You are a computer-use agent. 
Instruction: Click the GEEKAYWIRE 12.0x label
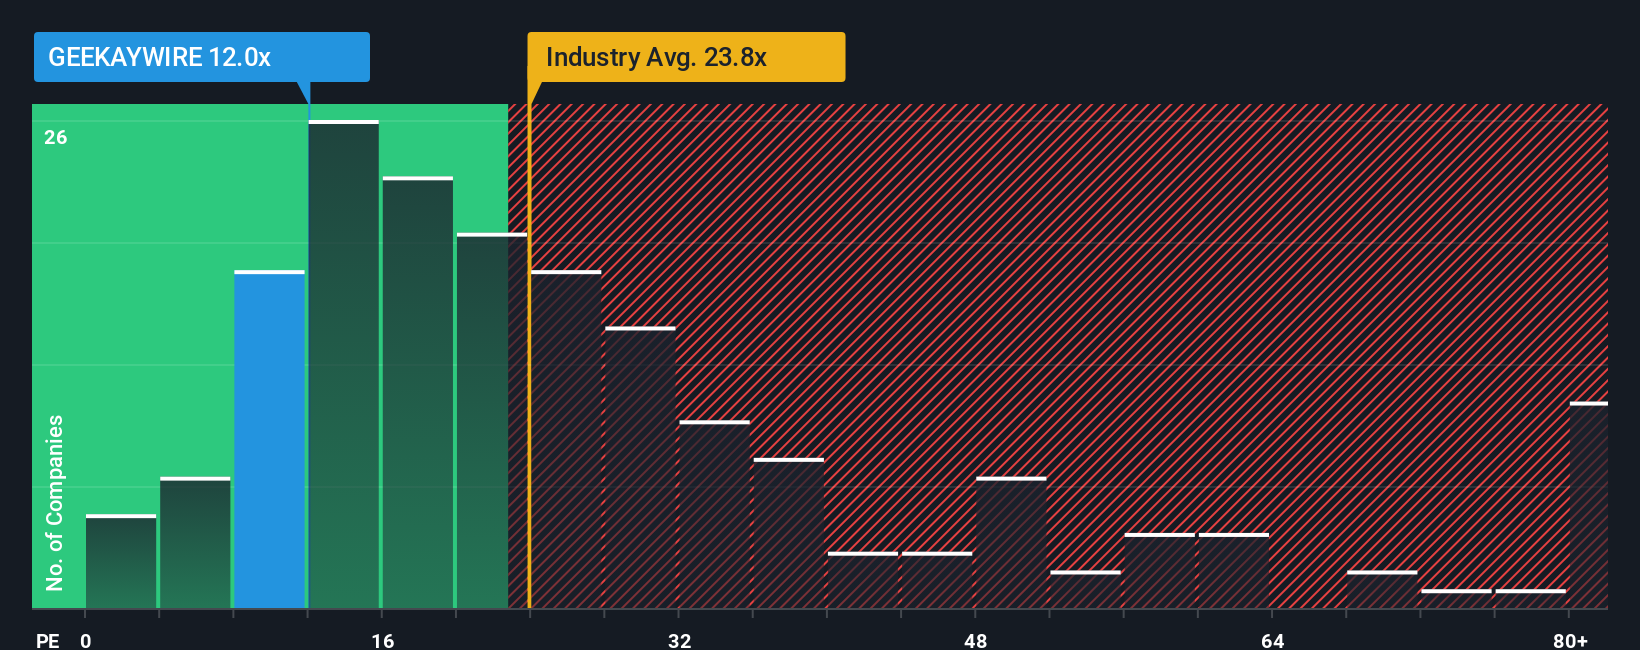[x=201, y=57]
